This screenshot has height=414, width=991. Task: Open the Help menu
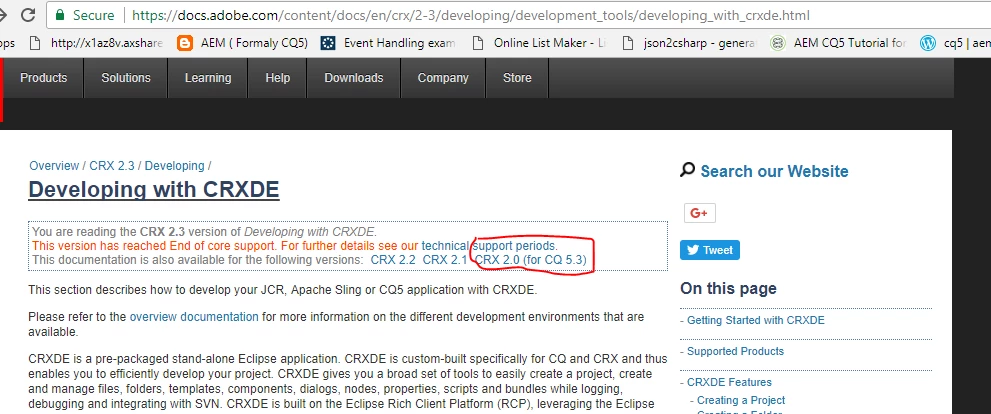point(277,78)
